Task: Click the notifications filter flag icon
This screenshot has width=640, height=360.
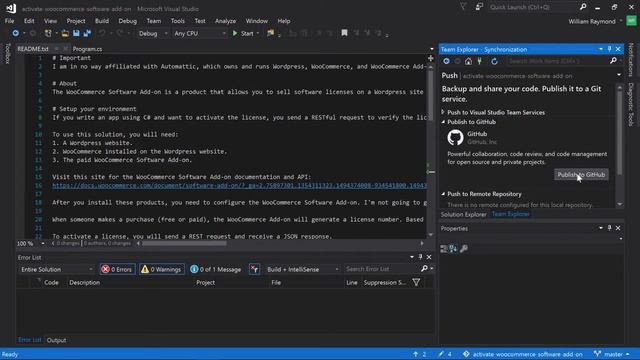Action: (463, 7)
